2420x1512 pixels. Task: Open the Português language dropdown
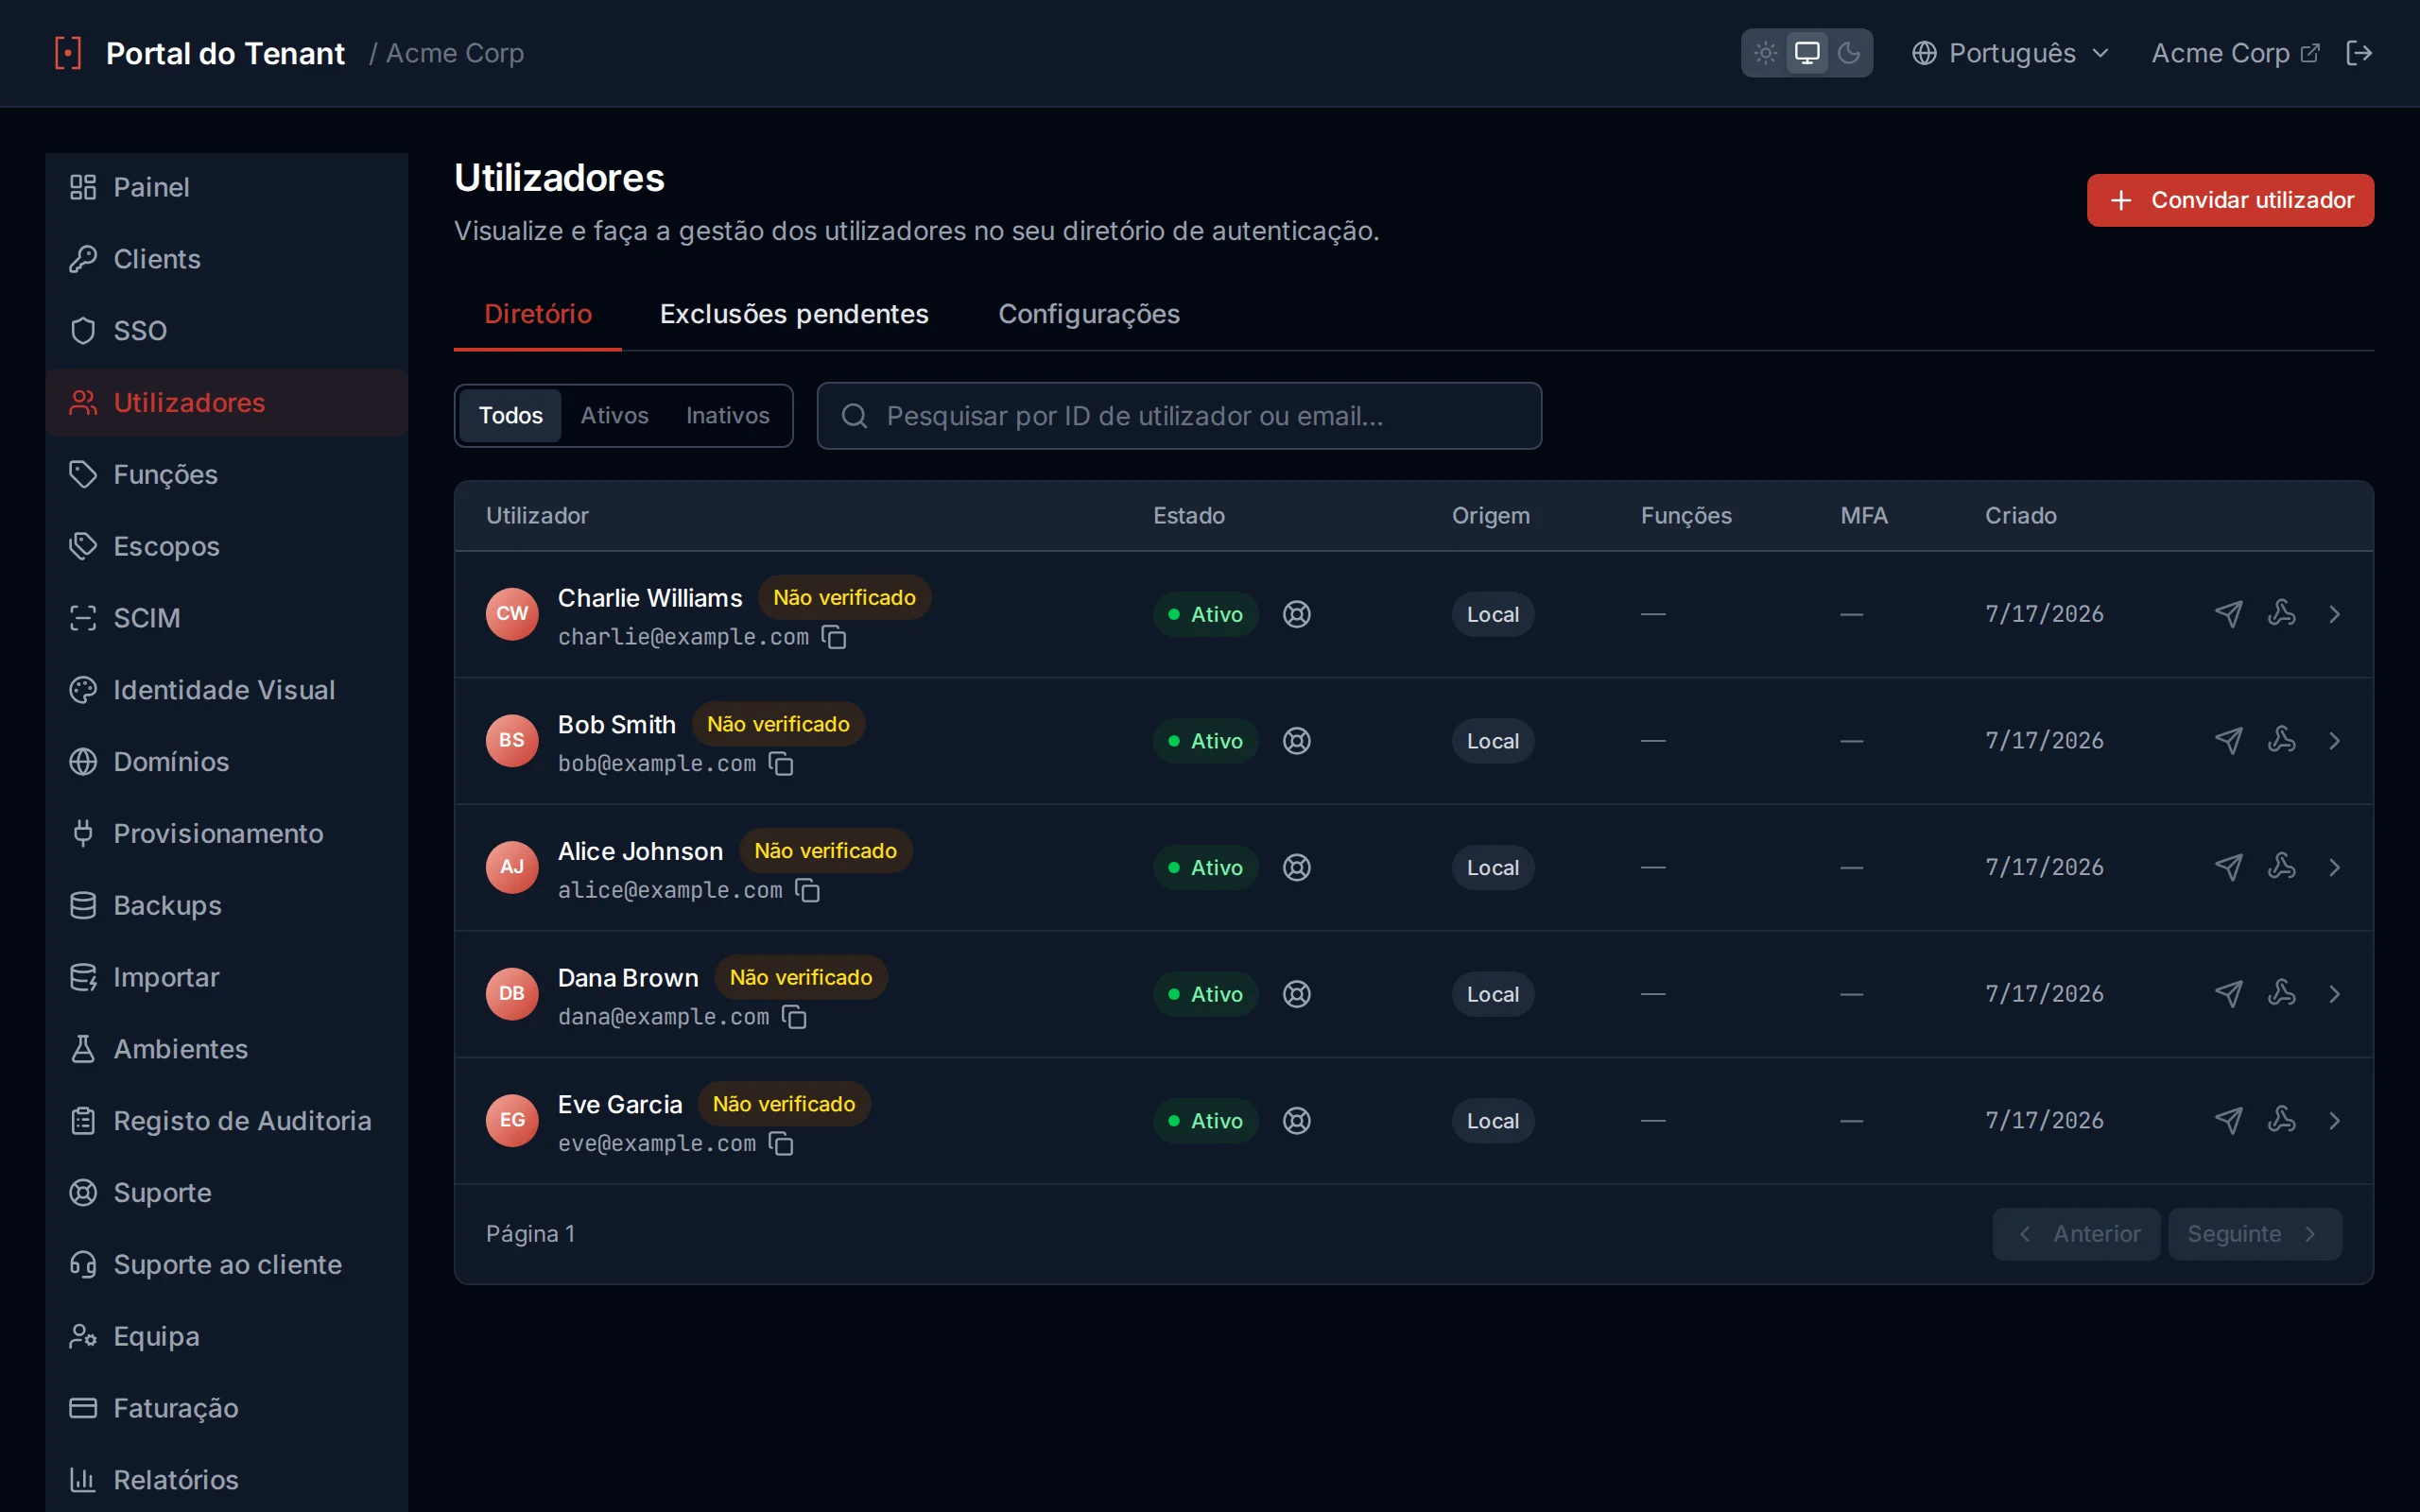pyautogui.click(x=2011, y=53)
